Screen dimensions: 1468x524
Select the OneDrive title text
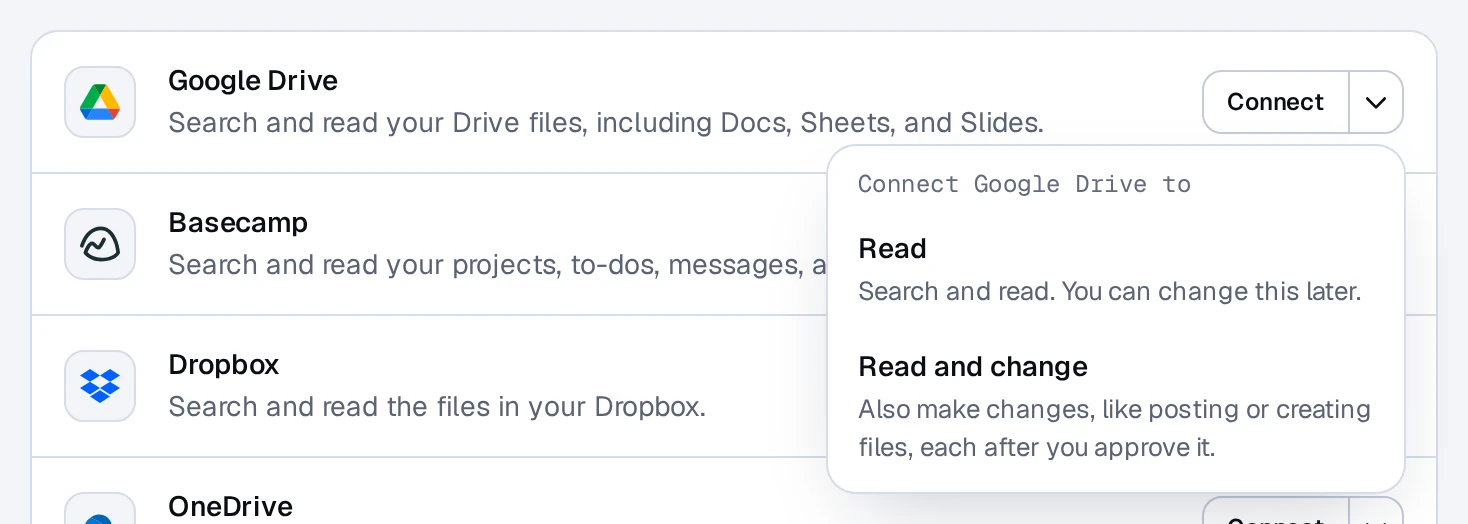pyautogui.click(x=231, y=506)
